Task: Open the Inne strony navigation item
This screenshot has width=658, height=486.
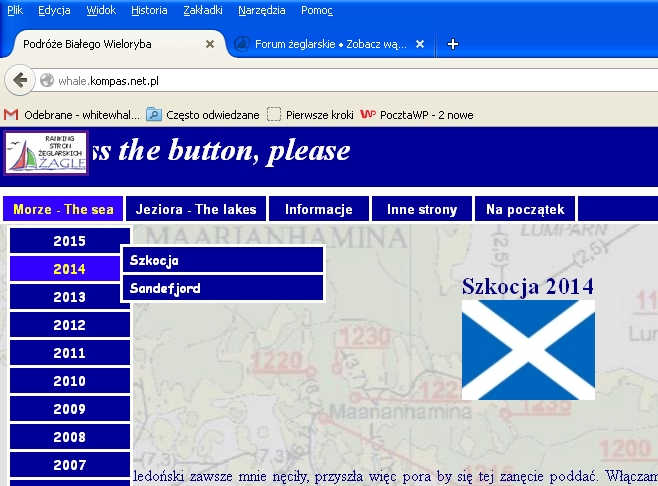Action: point(422,209)
